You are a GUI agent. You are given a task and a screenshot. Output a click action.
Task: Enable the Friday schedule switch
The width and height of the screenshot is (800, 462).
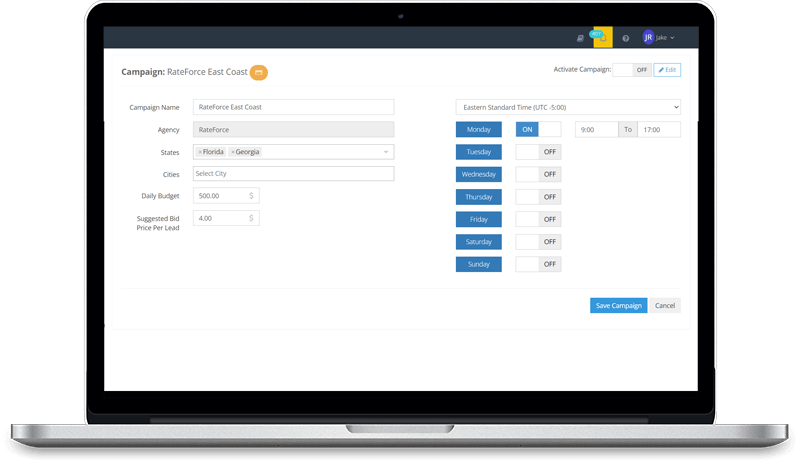click(538, 219)
